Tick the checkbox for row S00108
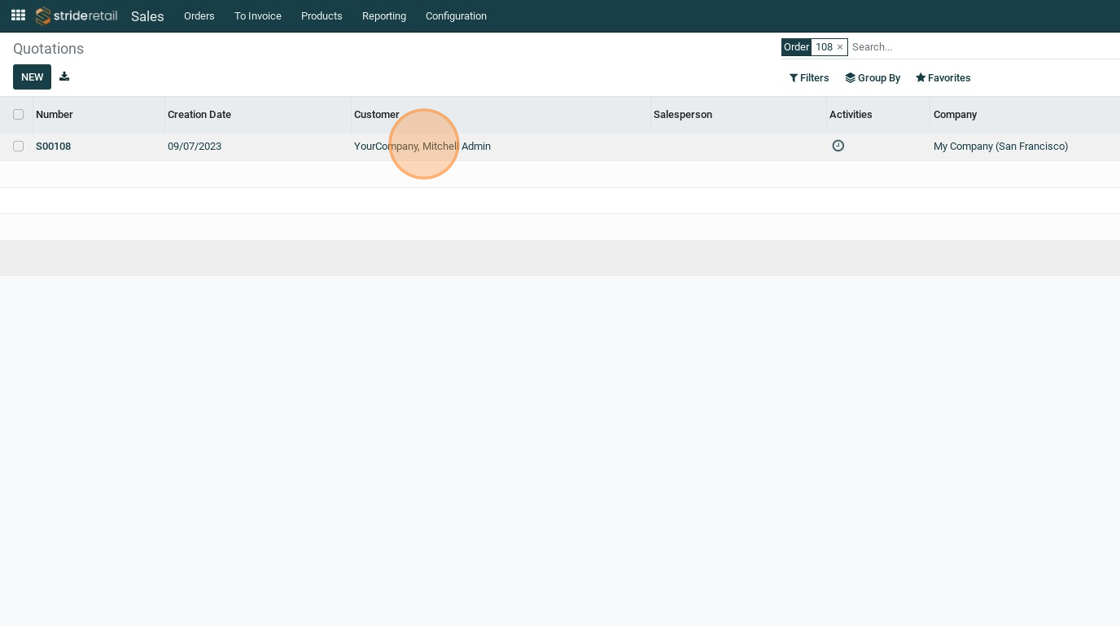Image resolution: width=1120 pixels, height=626 pixels. pyautogui.click(x=19, y=146)
